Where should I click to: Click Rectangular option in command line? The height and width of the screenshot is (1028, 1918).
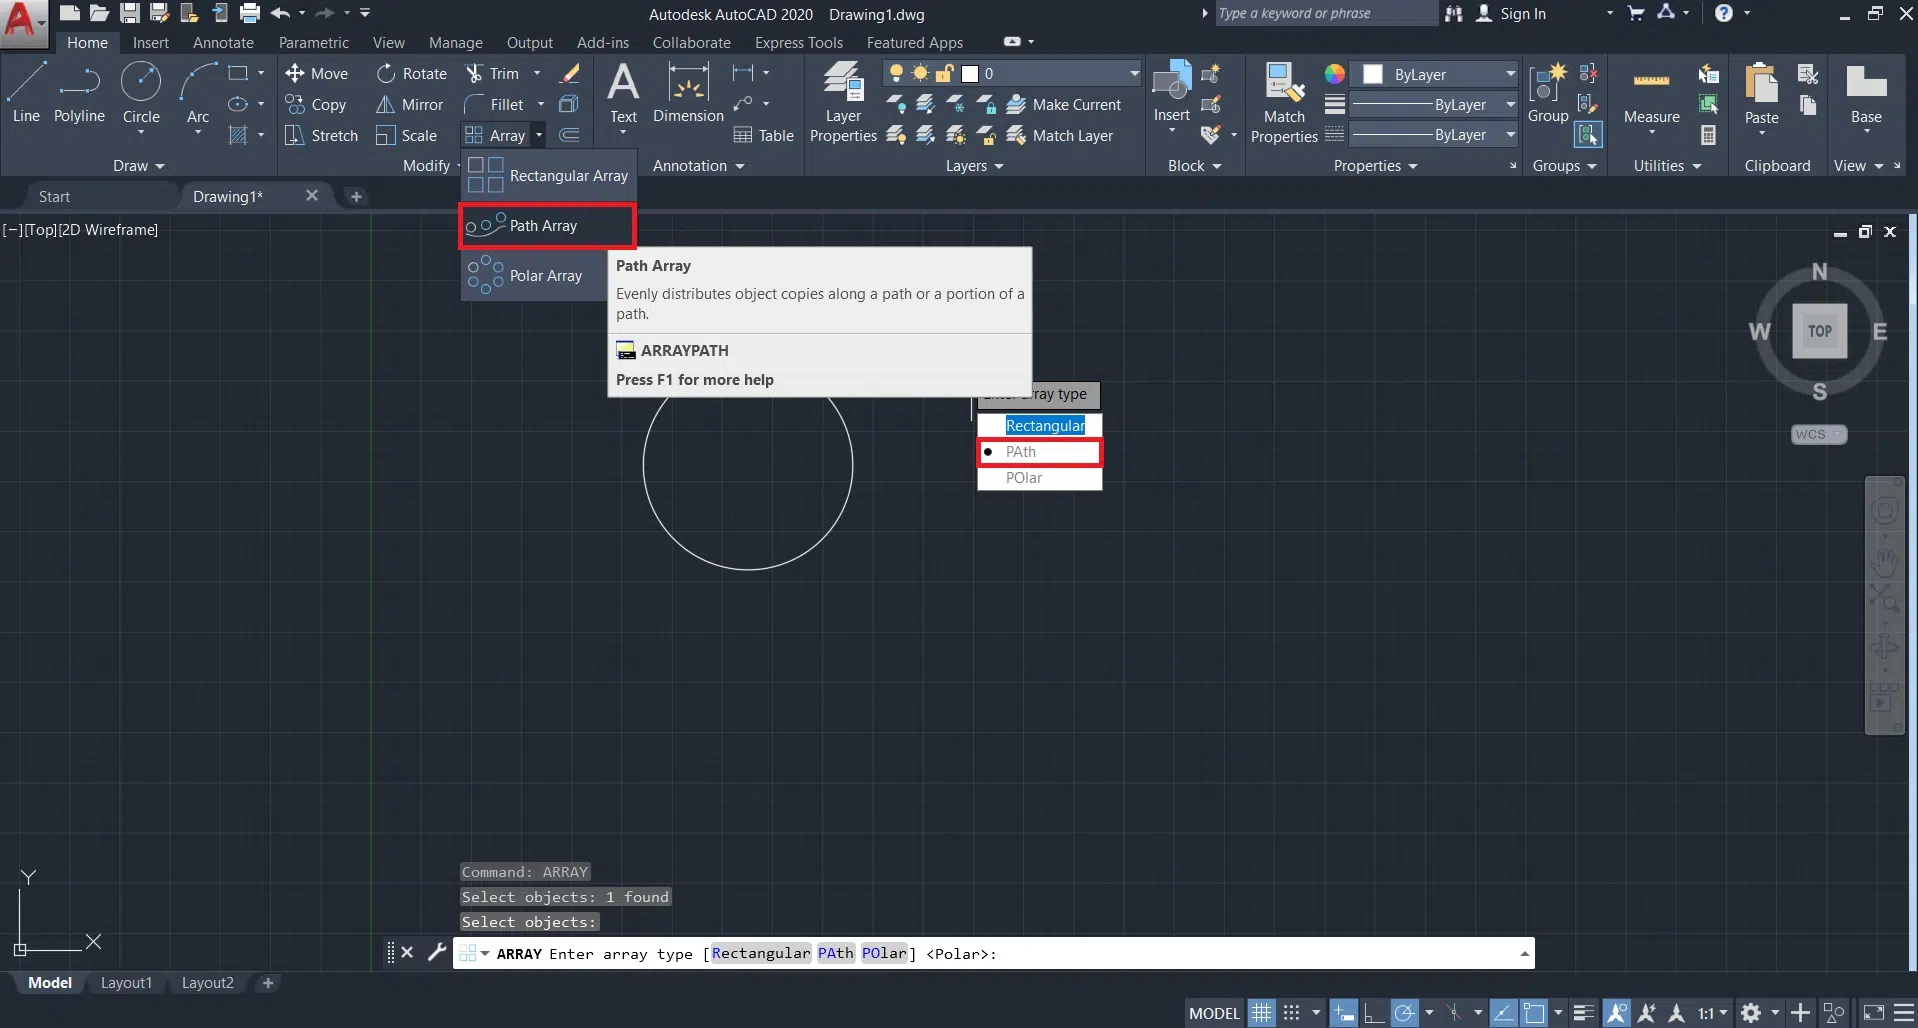click(760, 954)
